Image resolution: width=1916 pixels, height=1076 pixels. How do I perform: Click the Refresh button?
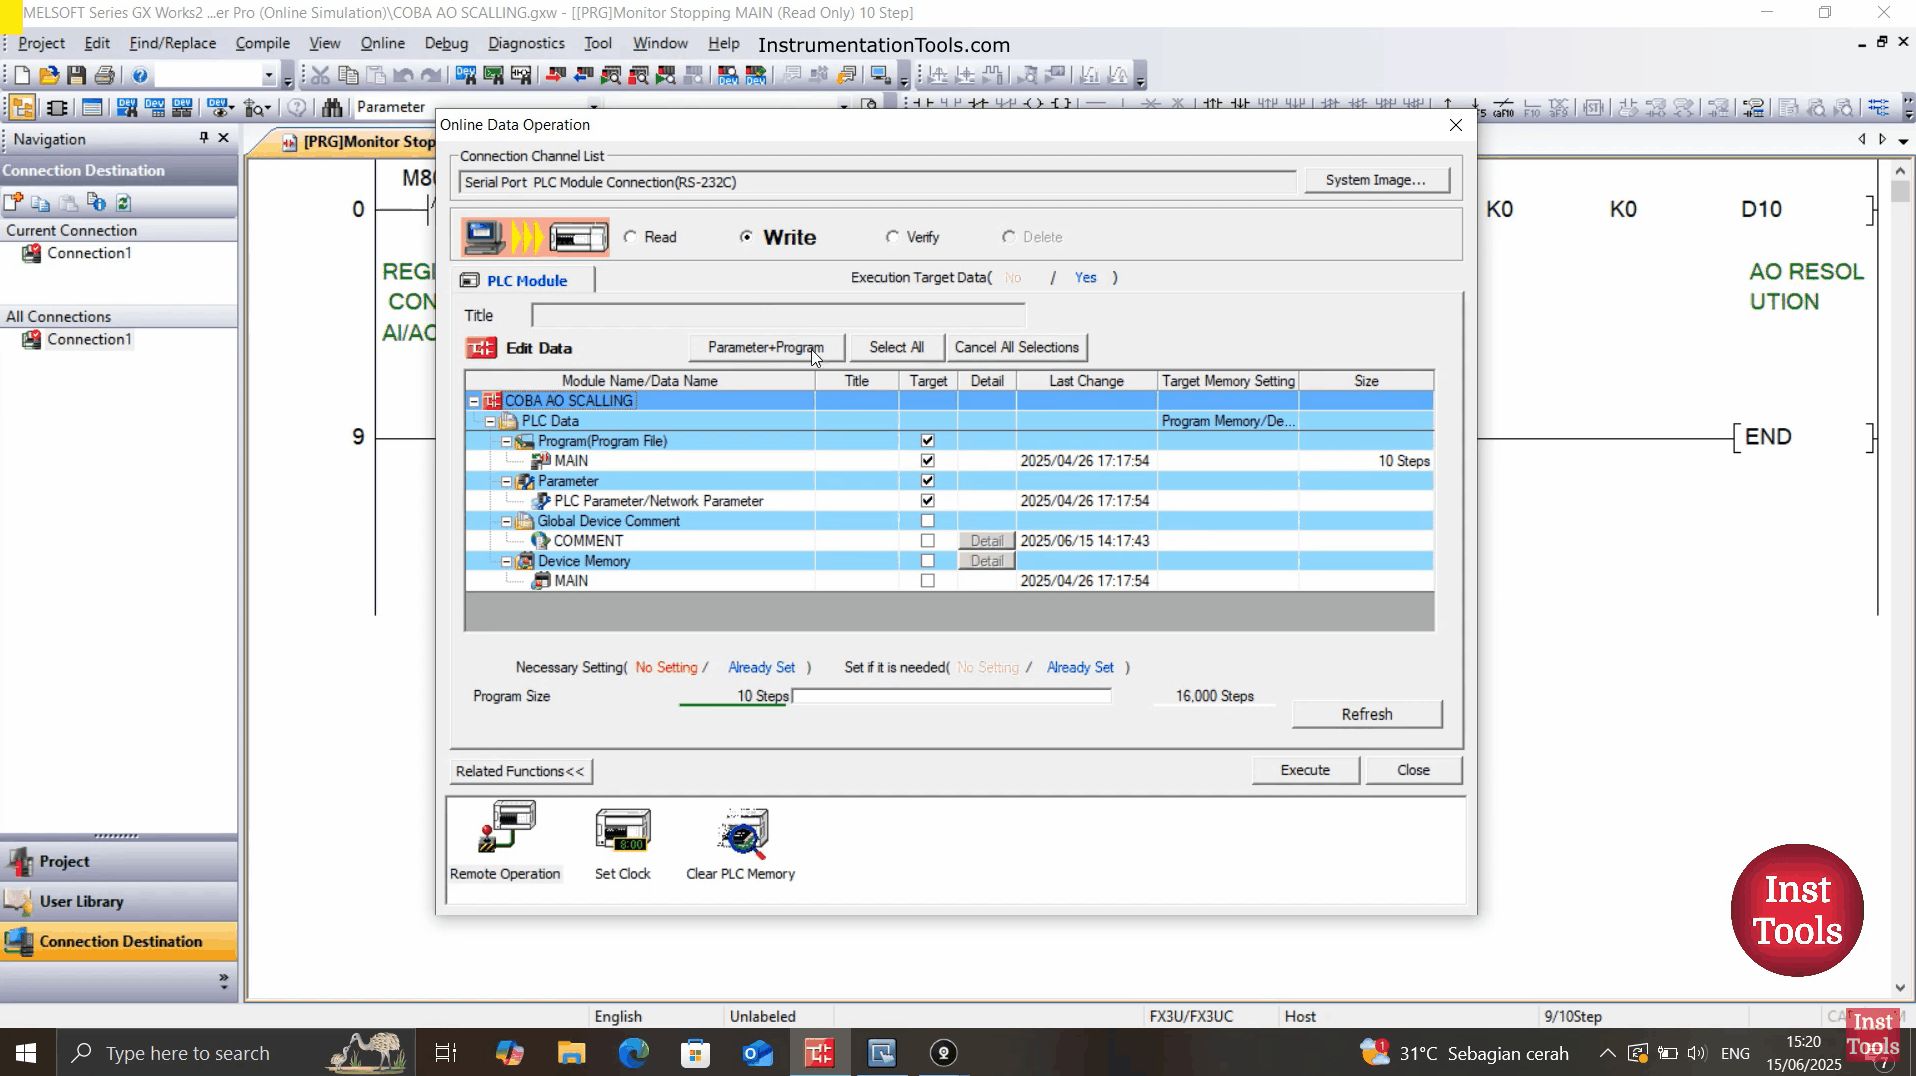pyautogui.click(x=1366, y=714)
